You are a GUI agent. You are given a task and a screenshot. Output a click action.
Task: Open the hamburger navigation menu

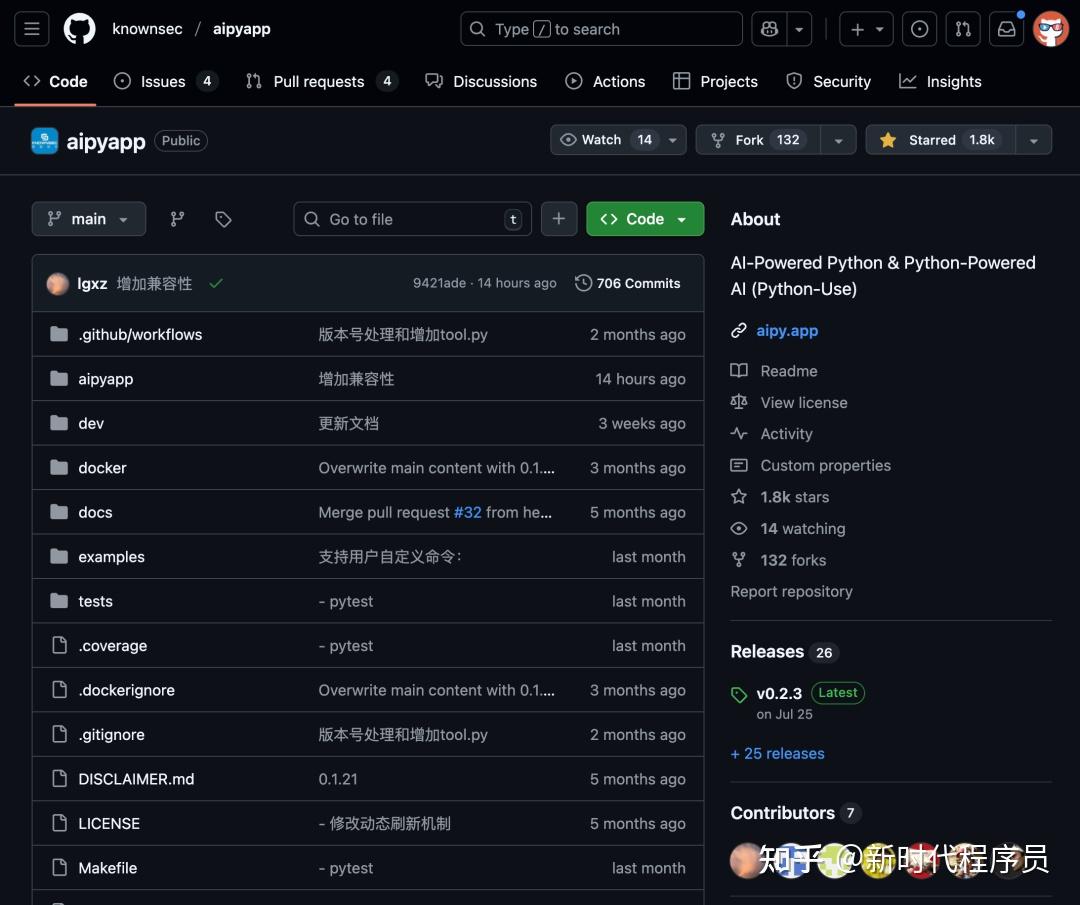coord(32,29)
